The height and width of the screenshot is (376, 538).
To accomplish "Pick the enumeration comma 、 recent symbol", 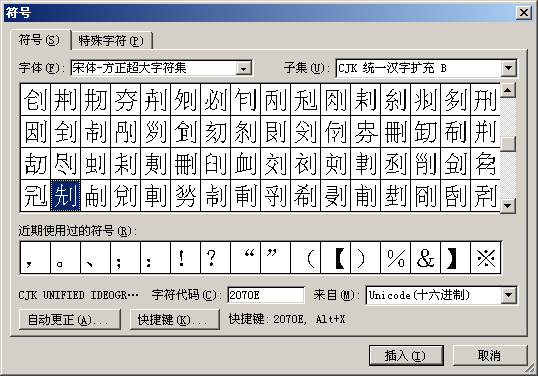I will coord(95,258).
